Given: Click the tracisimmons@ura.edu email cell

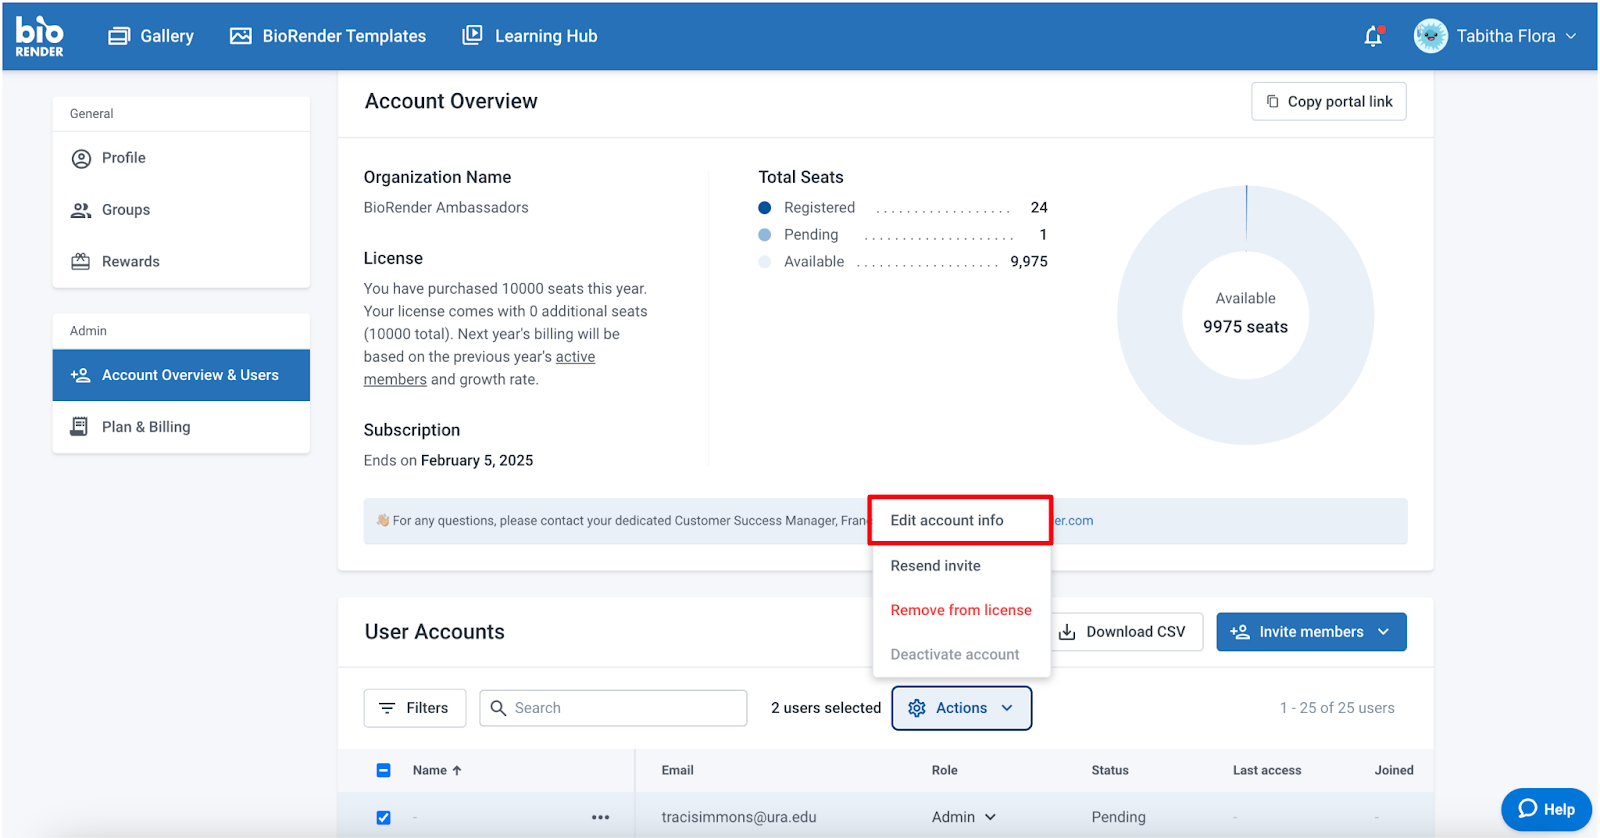Looking at the screenshot, I should point(739,817).
